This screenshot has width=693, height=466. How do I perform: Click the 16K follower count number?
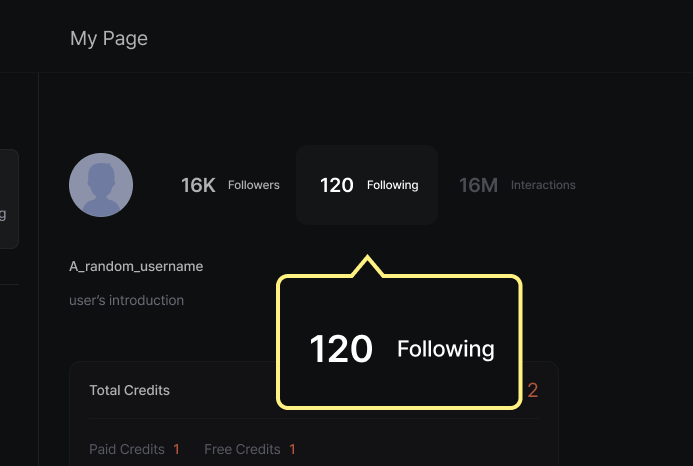[x=198, y=185]
